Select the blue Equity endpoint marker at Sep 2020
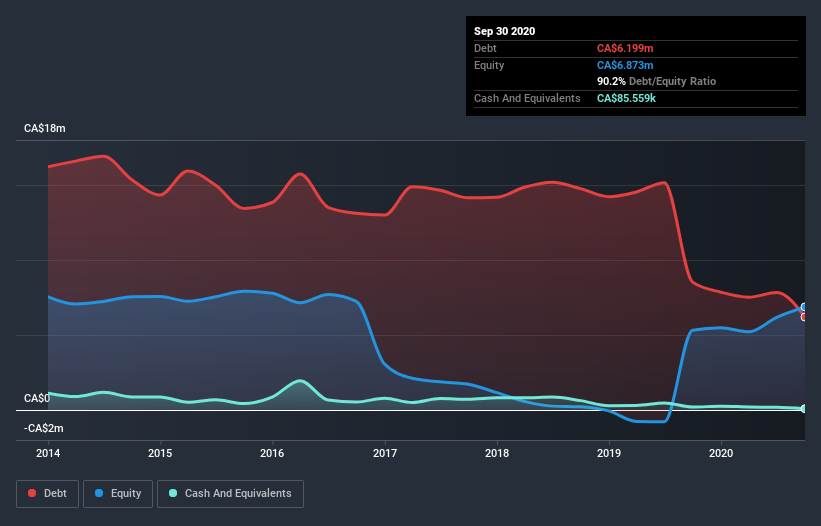The image size is (821, 526). (804, 307)
